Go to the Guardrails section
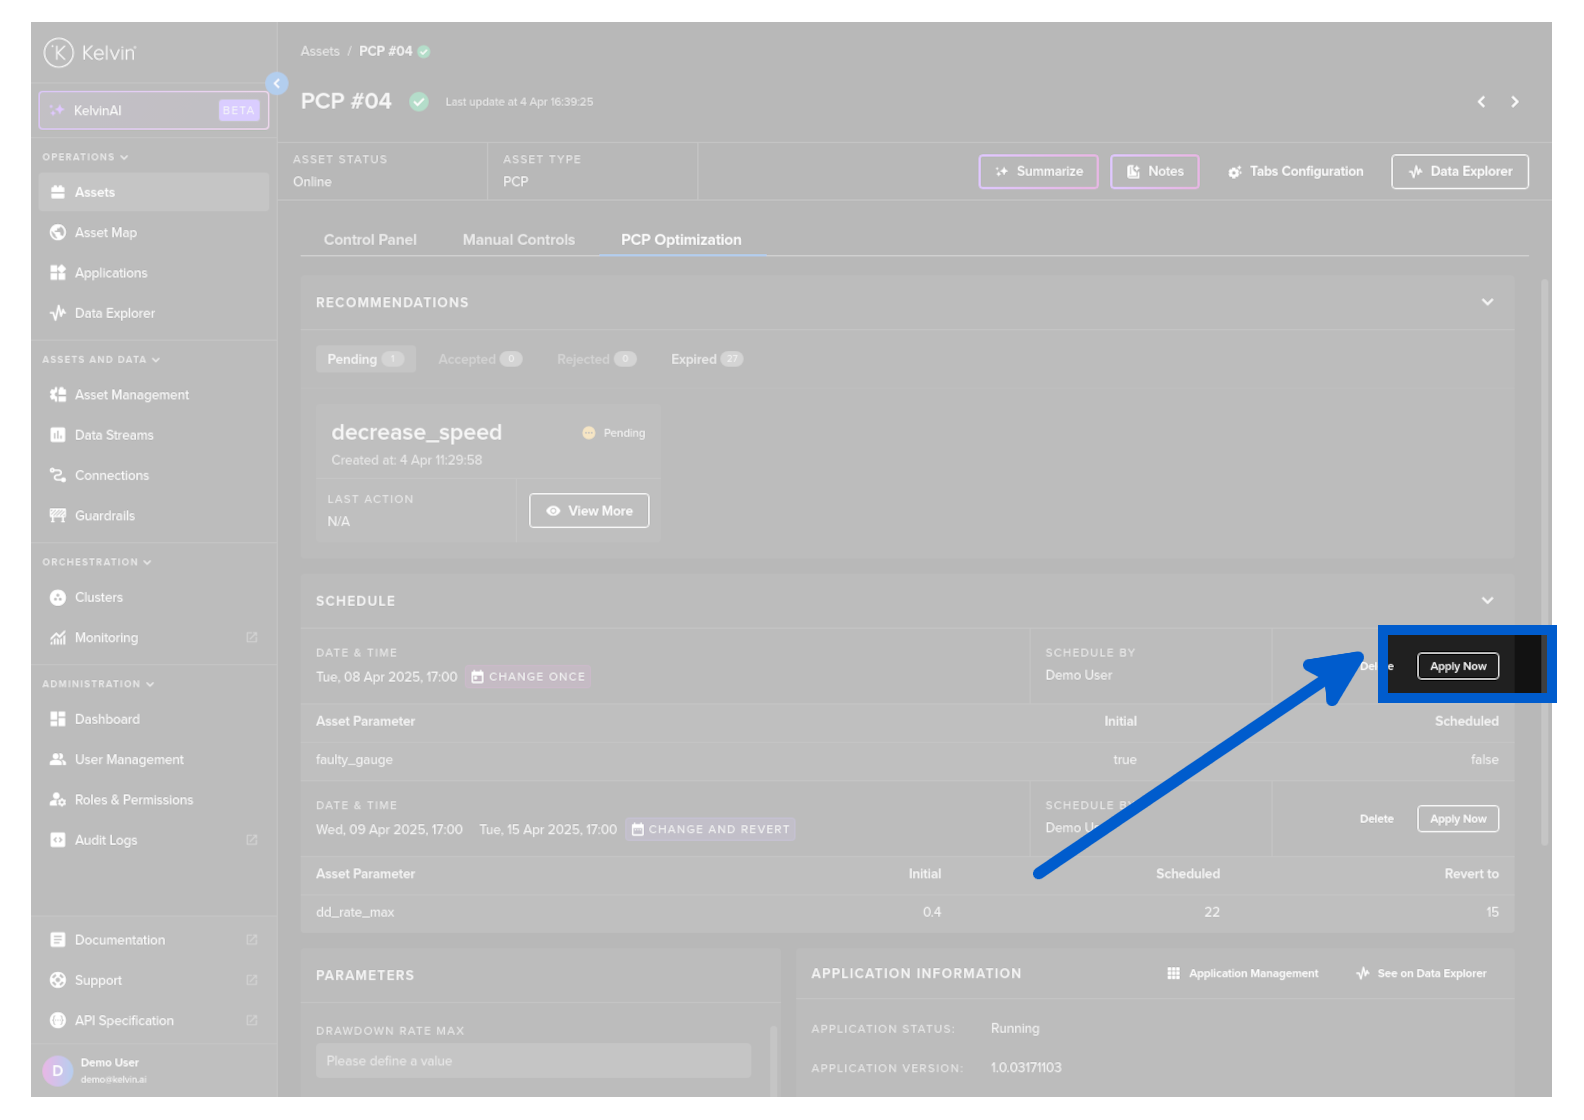1584x1120 pixels. click(x=104, y=516)
